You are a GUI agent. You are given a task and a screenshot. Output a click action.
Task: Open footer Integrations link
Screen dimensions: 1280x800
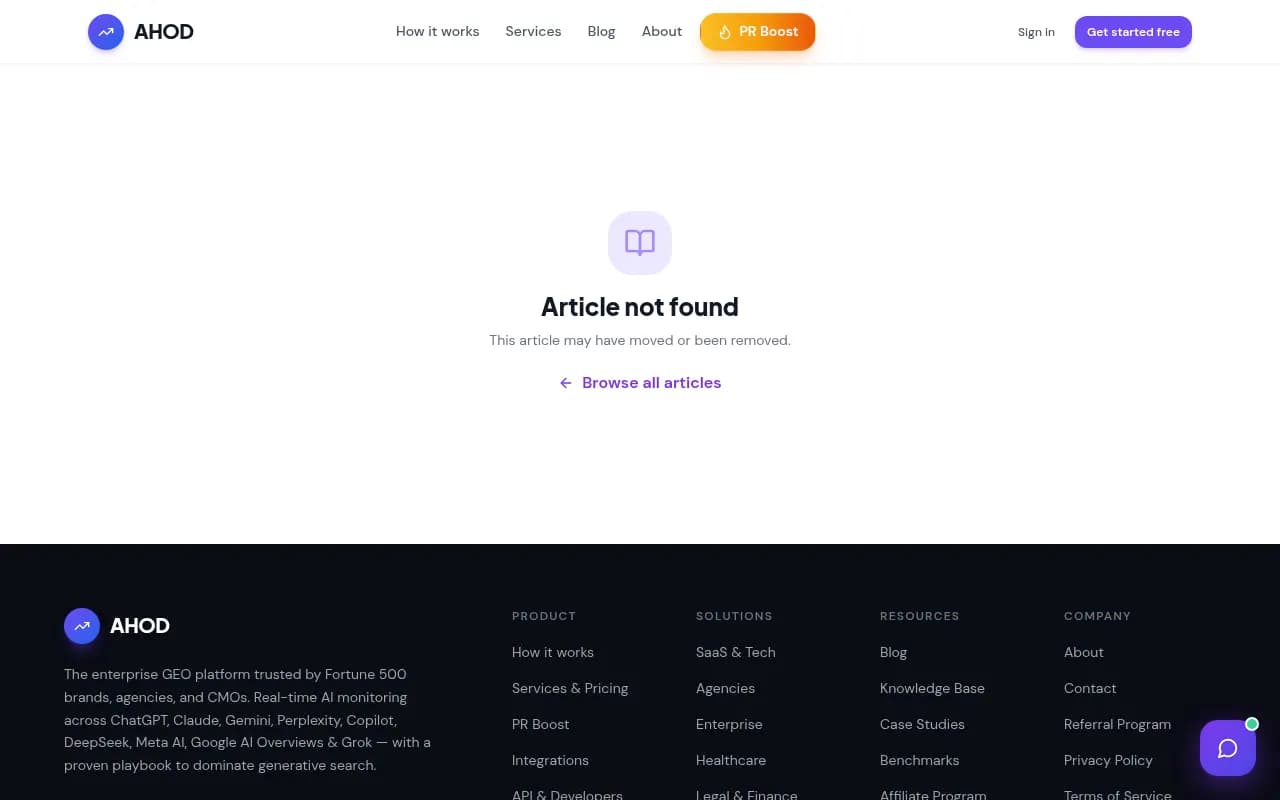(x=550, y=760)
